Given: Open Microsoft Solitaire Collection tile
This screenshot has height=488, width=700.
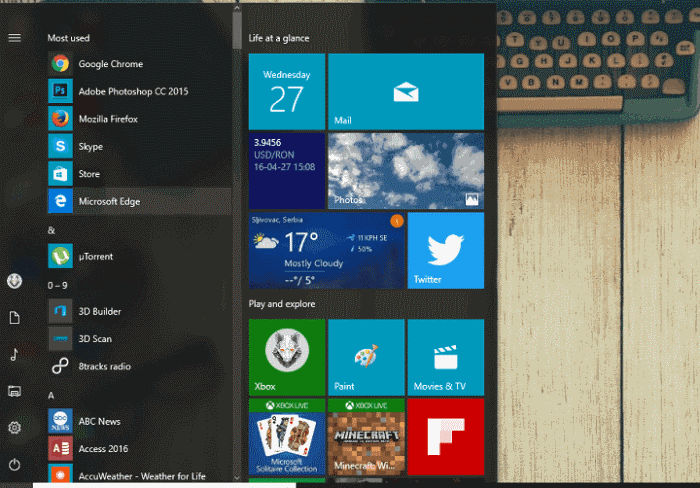Looking at the screenshot, I should pyautogui.click(x=287, y=437).
